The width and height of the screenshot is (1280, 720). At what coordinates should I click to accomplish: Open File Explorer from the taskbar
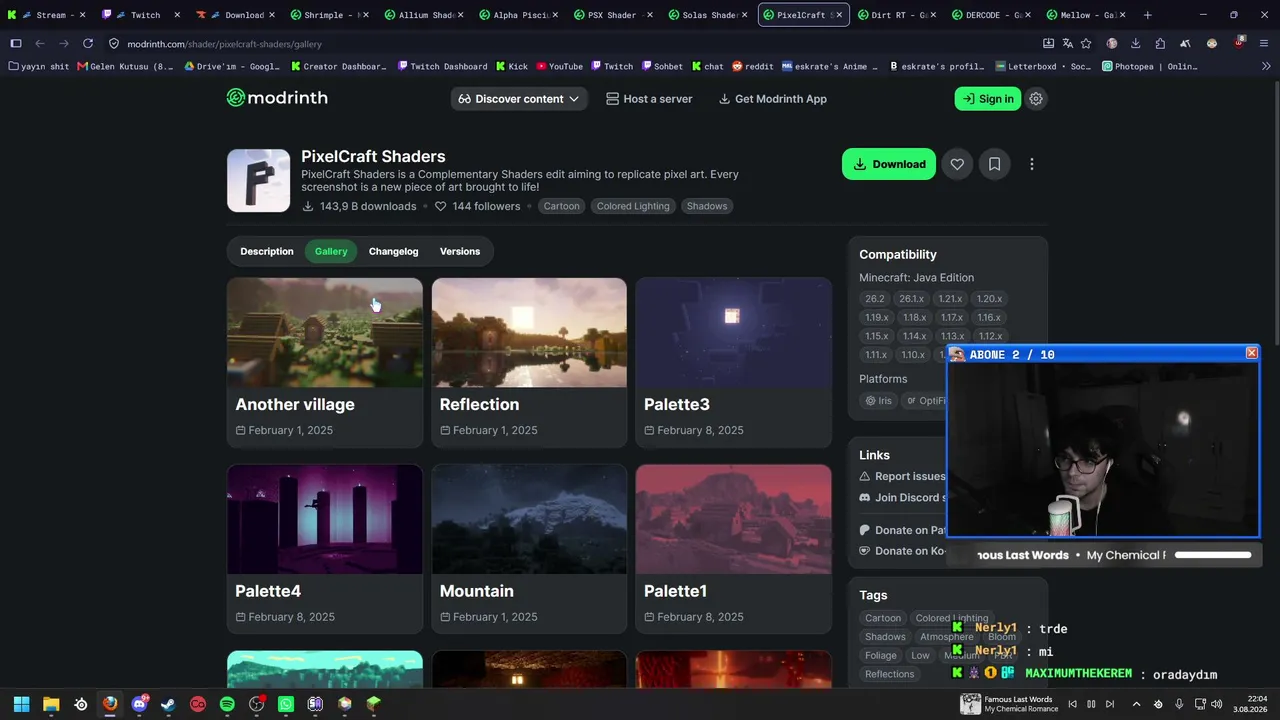pyautogui.click(x=51, y=704)
